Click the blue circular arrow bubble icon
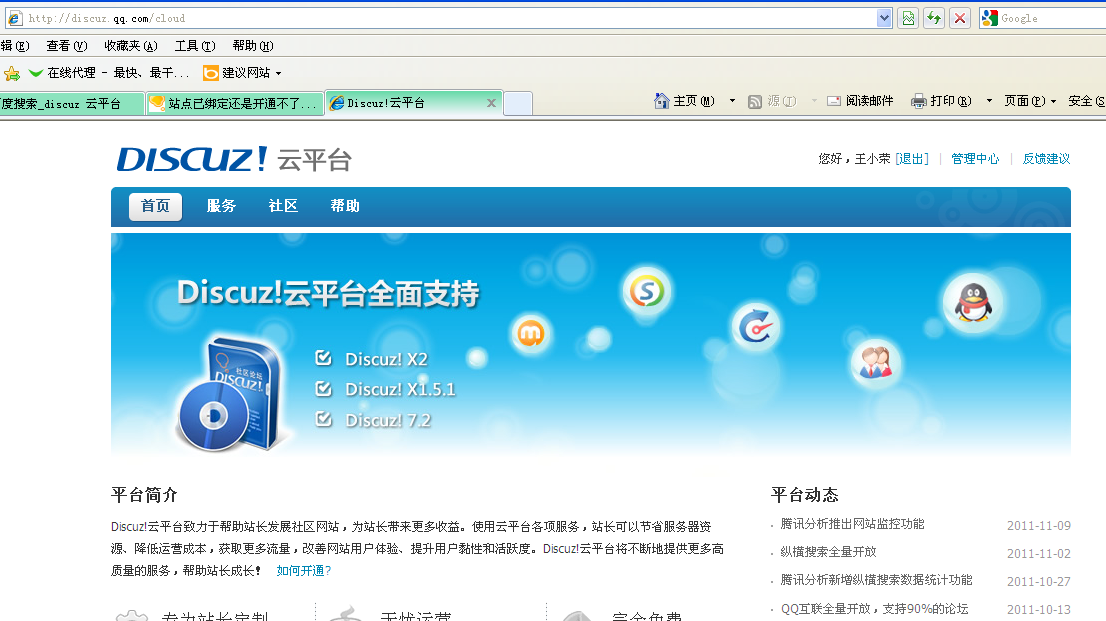Image resolution: width=1106 pixels, height=621 pixels. coord(755,327)
